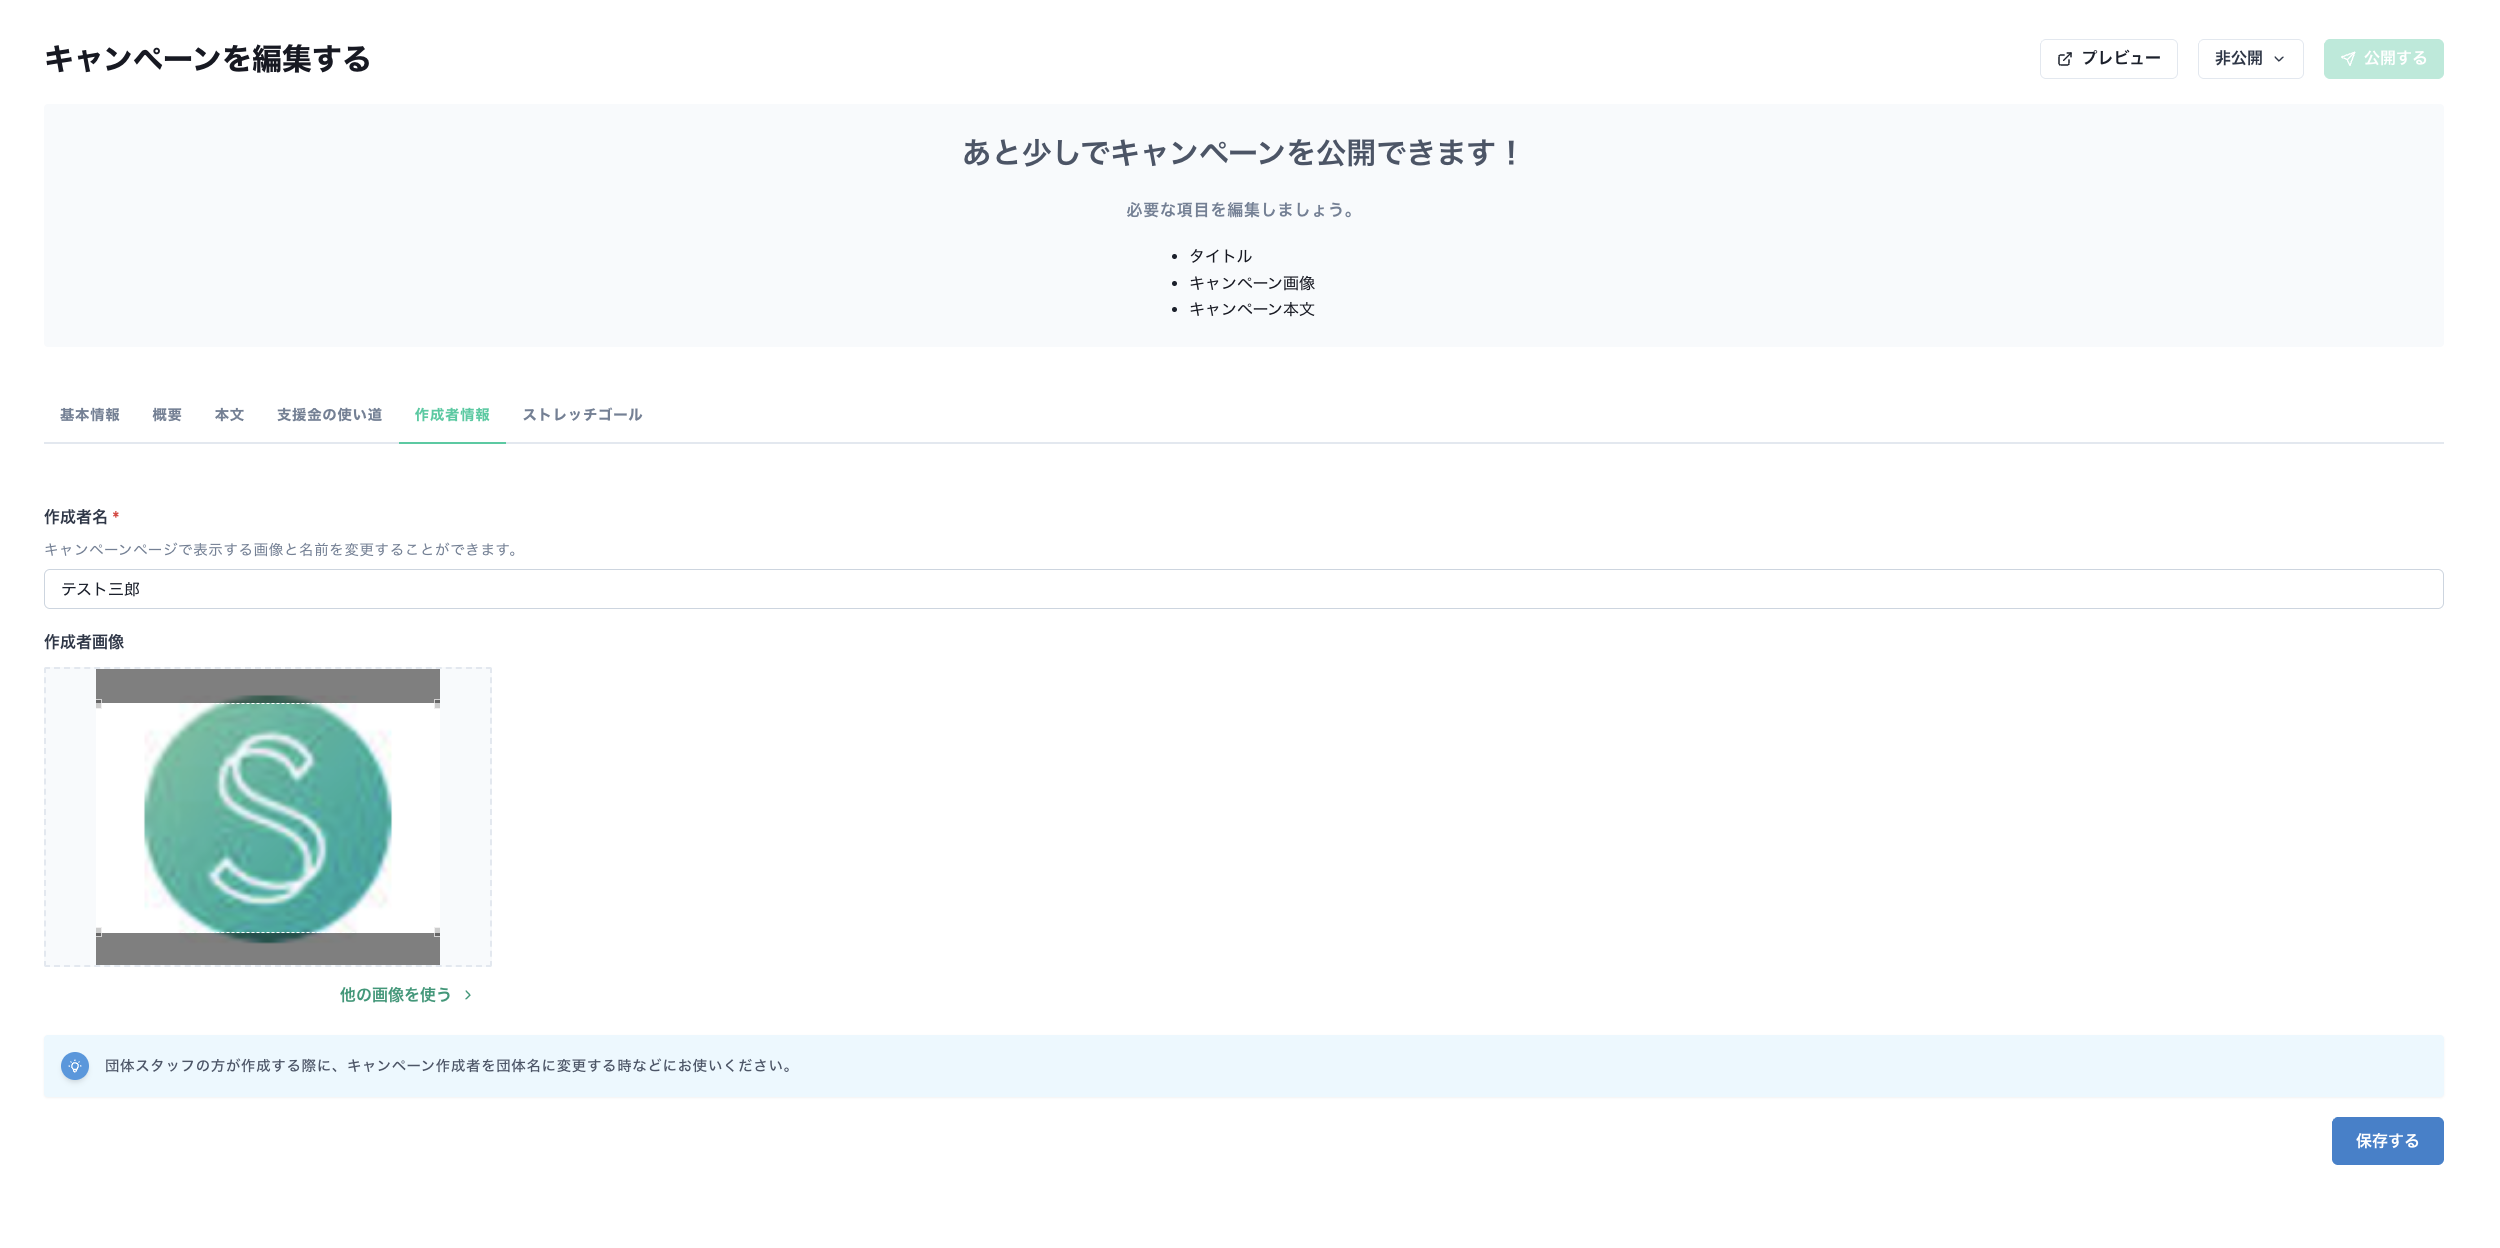
Task: Click the 保存する button
Action: [2387, 1140]
